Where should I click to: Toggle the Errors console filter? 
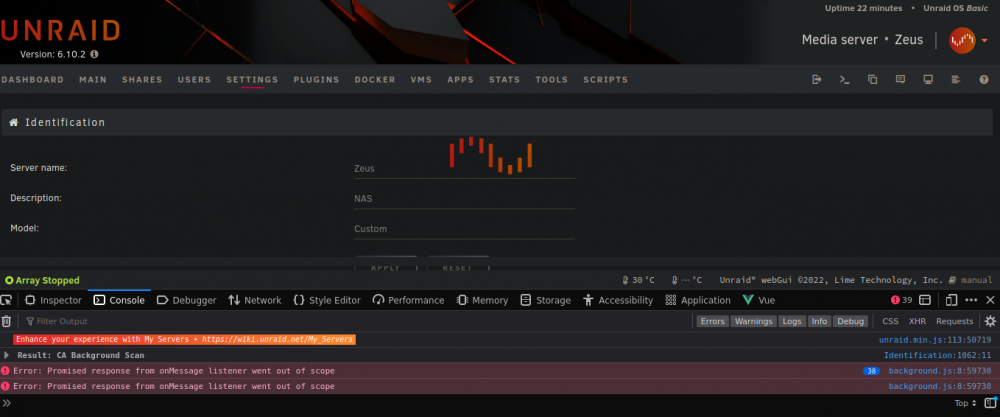[x=712, y=321]
